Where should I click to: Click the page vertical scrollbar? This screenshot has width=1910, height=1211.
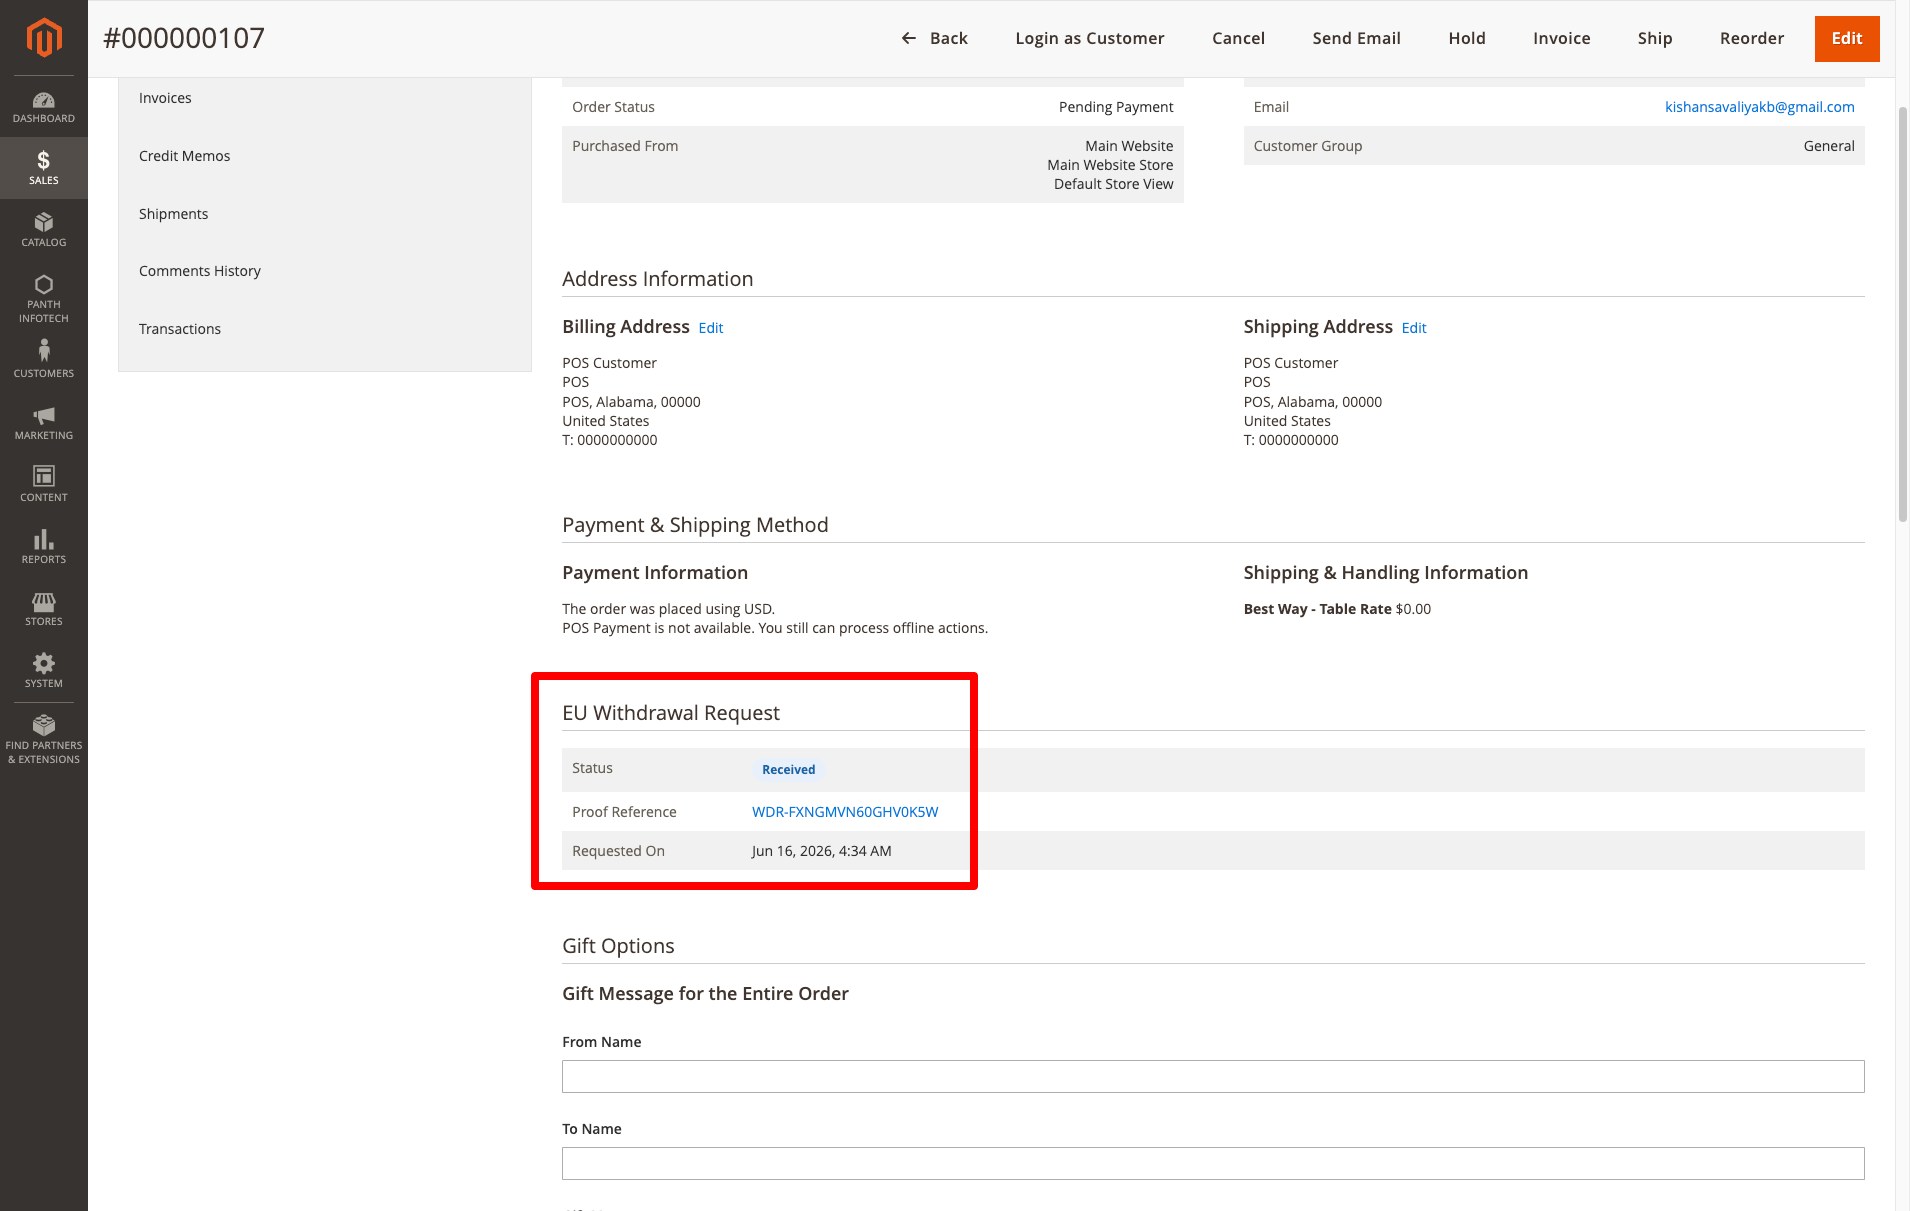[1902, 313]
